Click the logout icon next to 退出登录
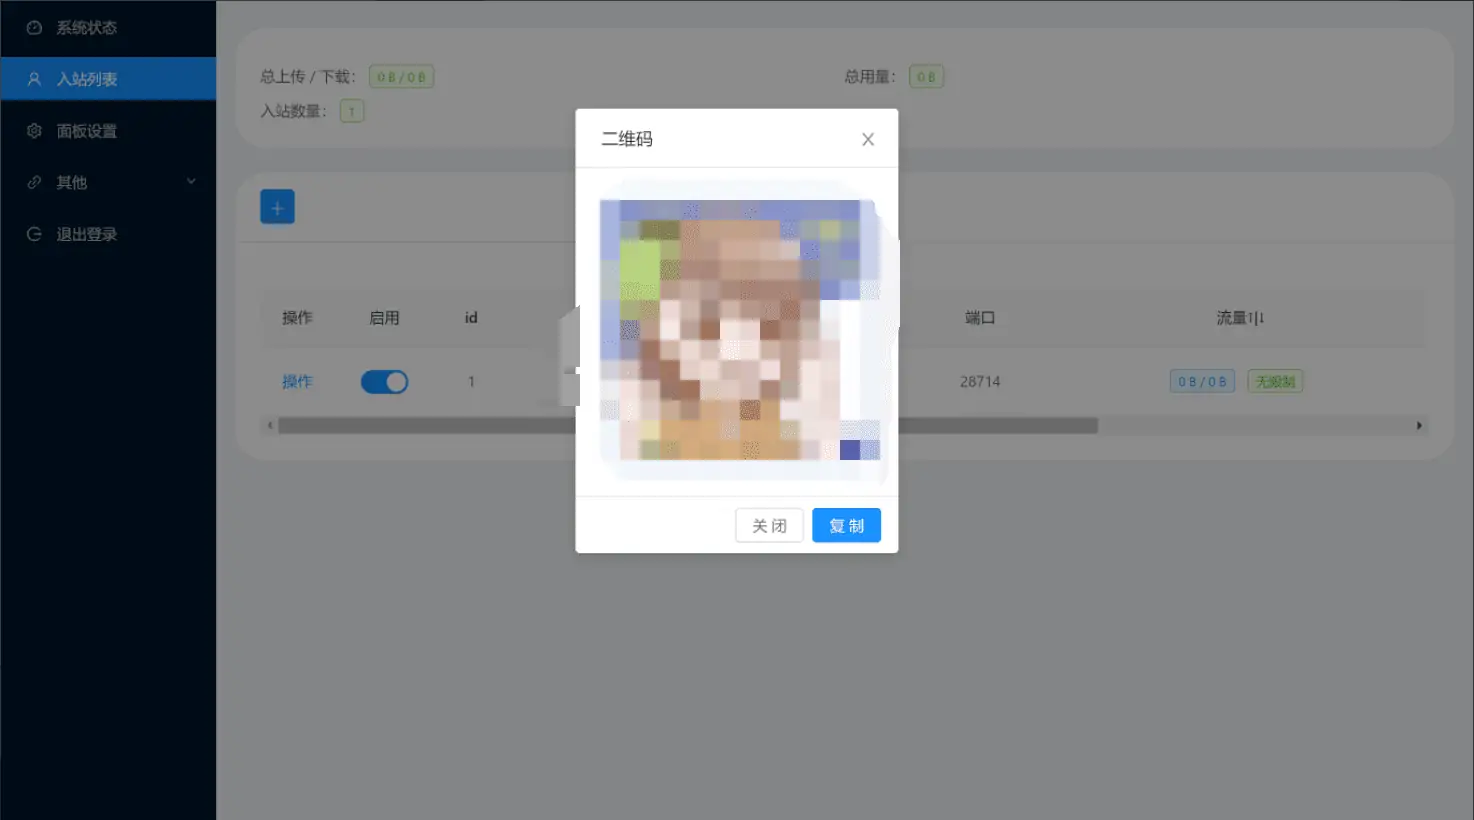The height and width of the screenshot is (820, 1474). point(33,234)
